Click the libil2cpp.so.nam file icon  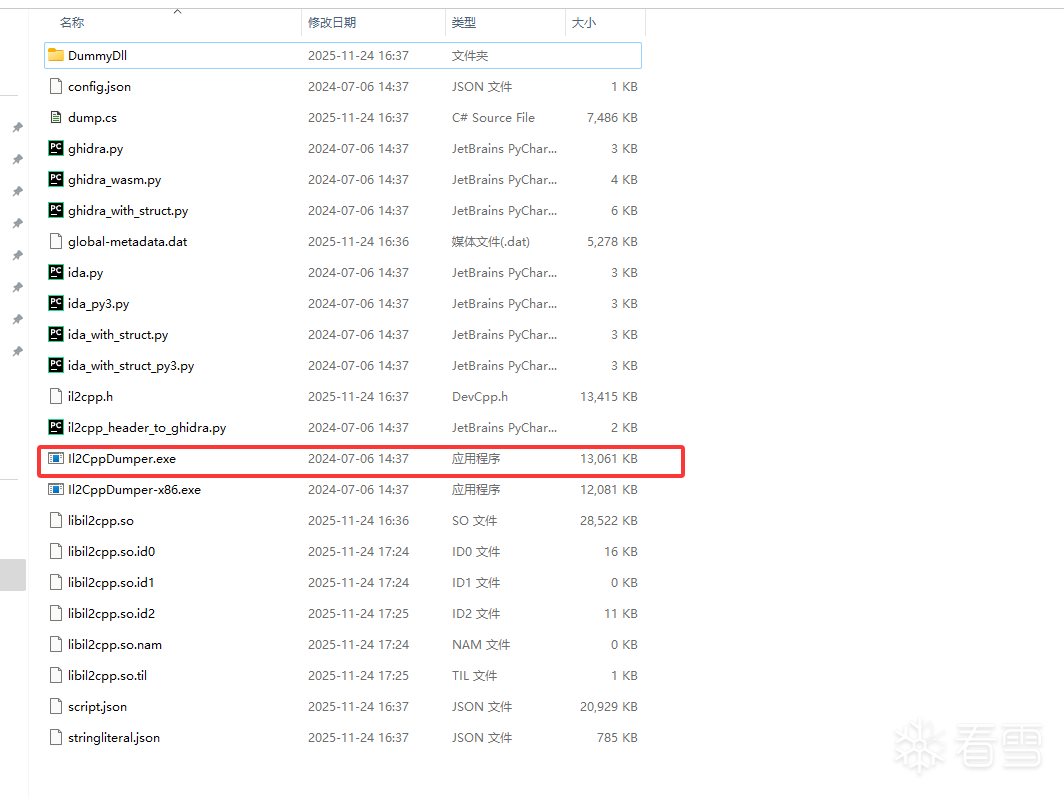point(56,644)
